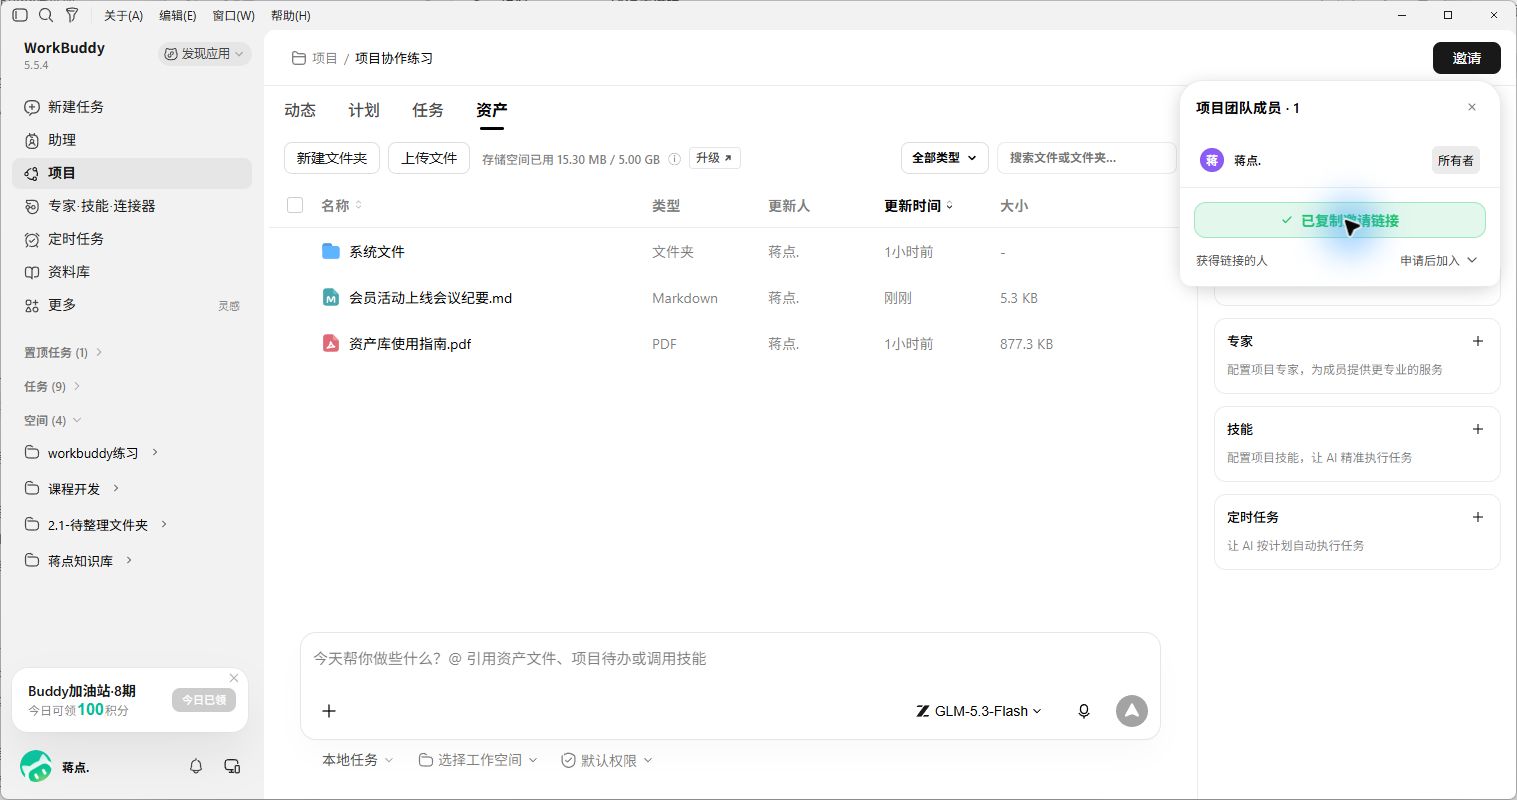The width and height of the screenshot is (1517, 800).
Task: Open the 发现应用 dropdown
Action: 205,54
